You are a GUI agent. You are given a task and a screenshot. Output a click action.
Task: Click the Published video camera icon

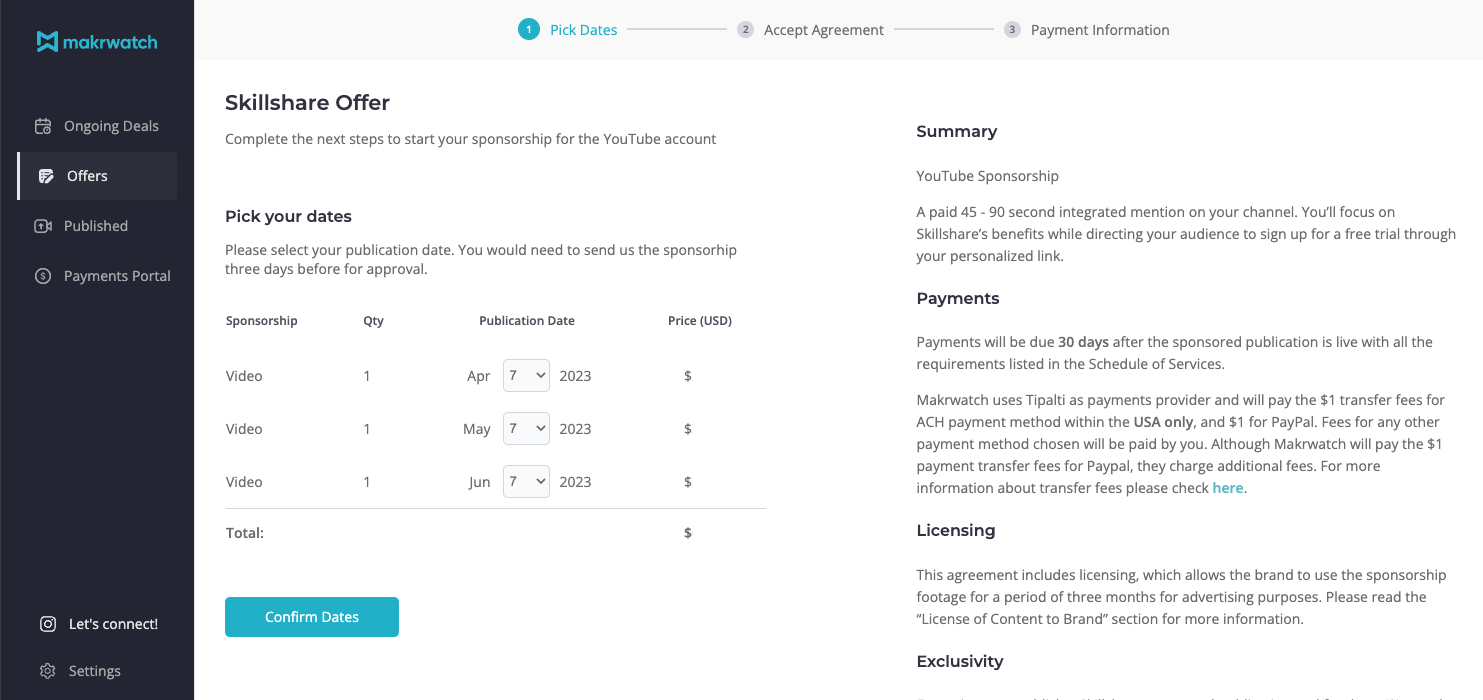click(x=43, y=226)
